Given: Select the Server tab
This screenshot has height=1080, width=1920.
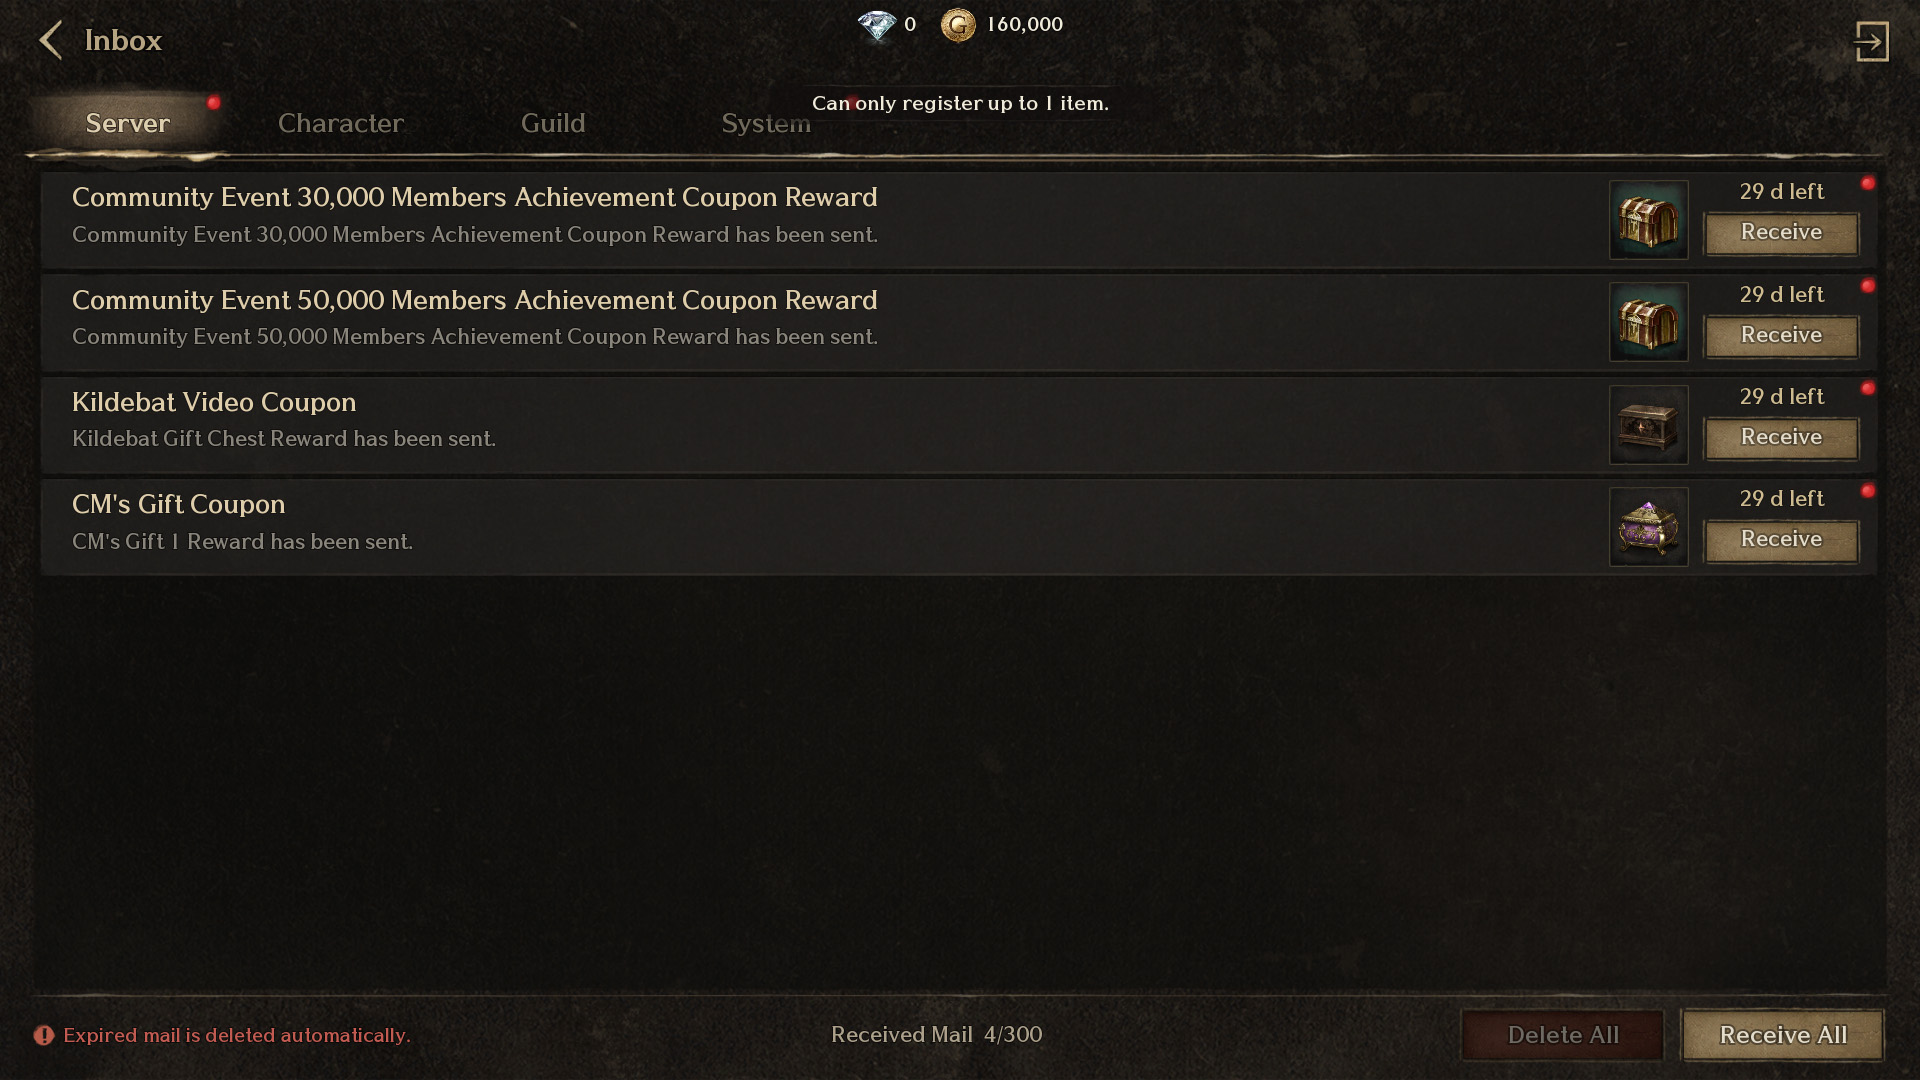Looking at the screenshot, I should point(127,123).
